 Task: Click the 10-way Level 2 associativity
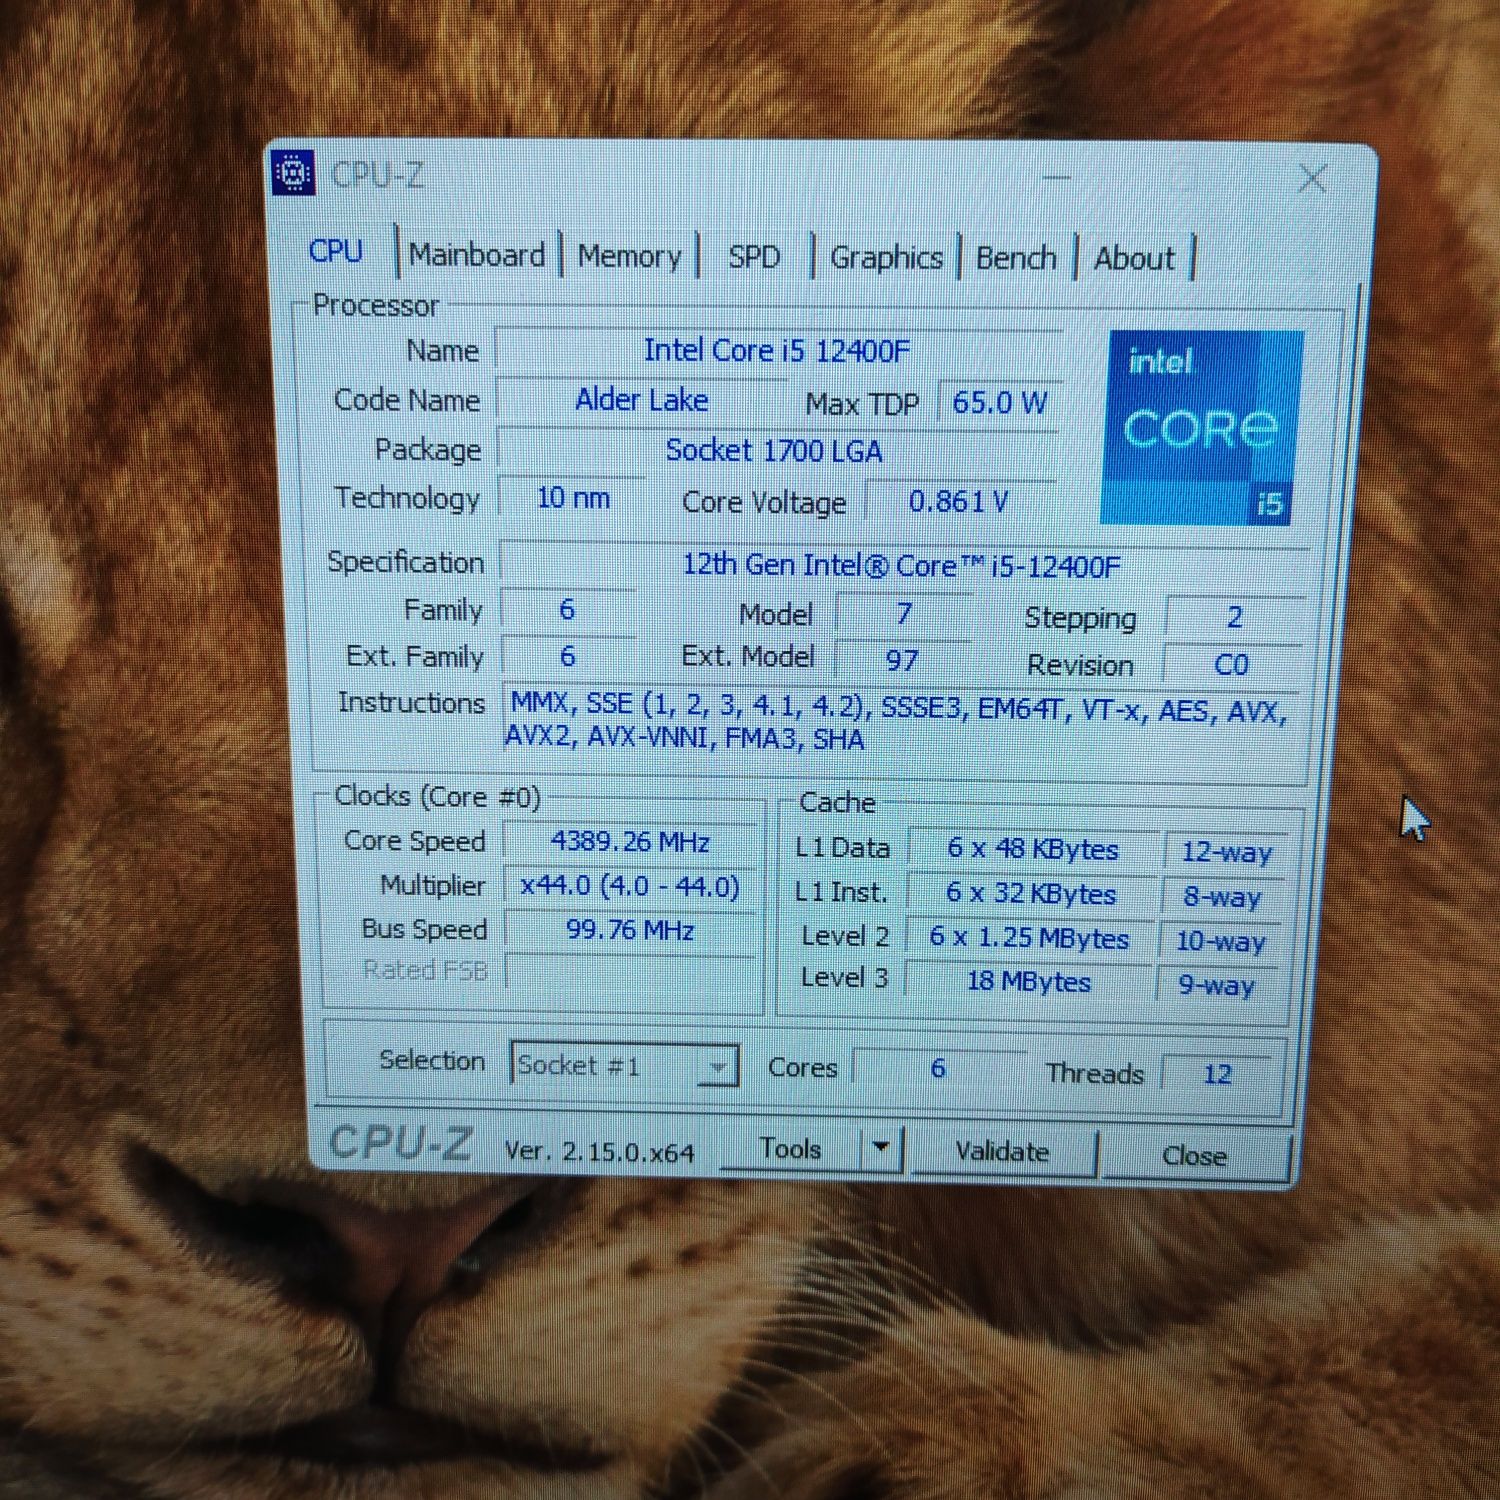[1220, 941]
